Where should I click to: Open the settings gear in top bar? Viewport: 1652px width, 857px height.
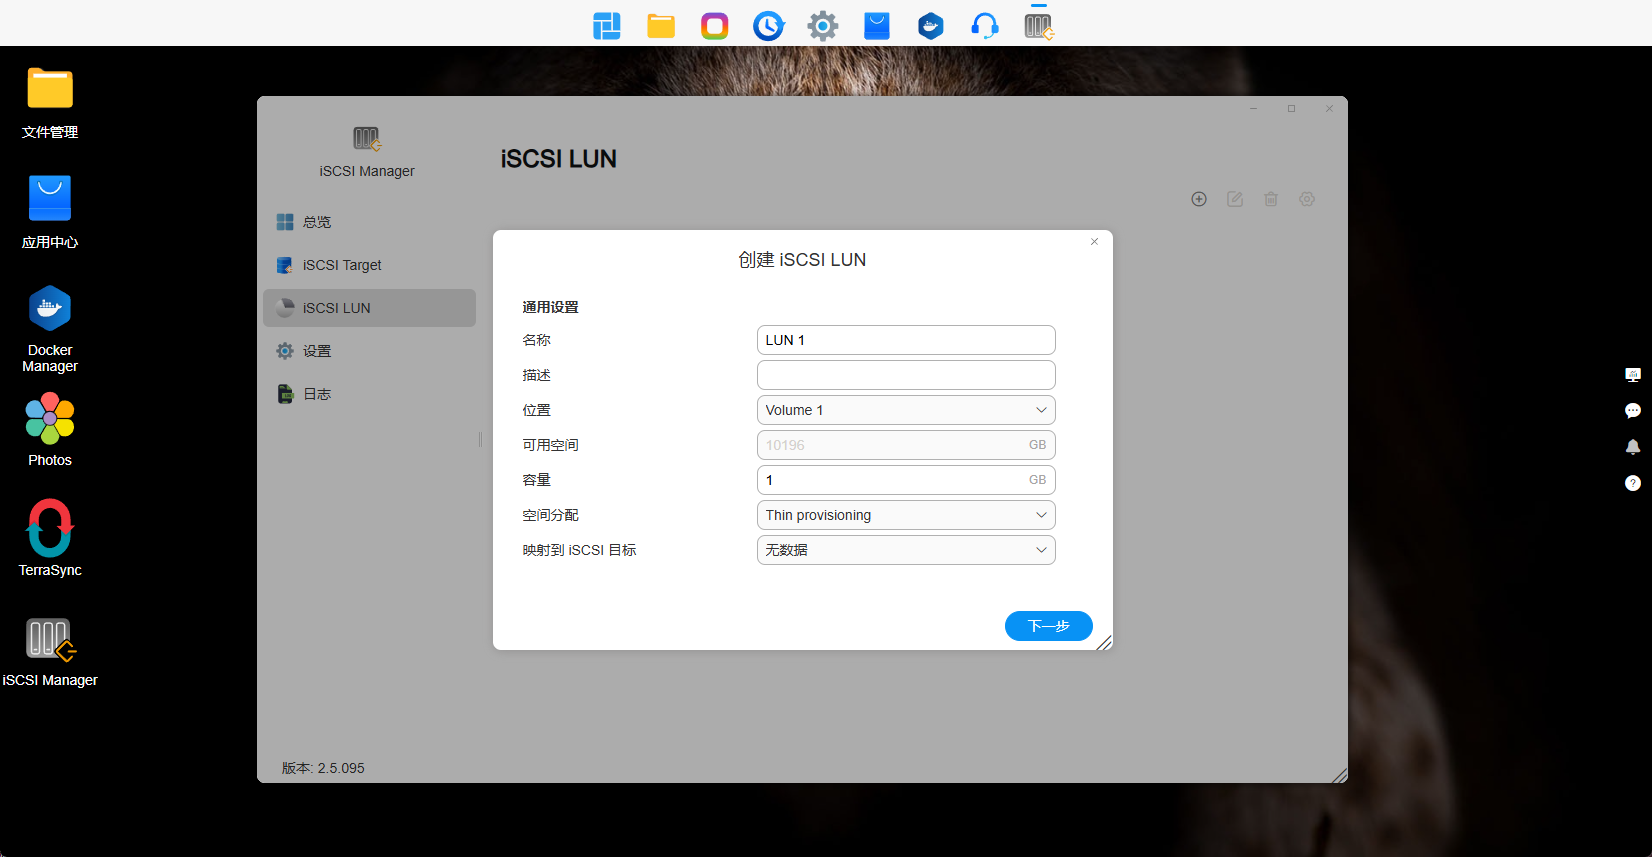pyautogui.click(x=823, y=26)
